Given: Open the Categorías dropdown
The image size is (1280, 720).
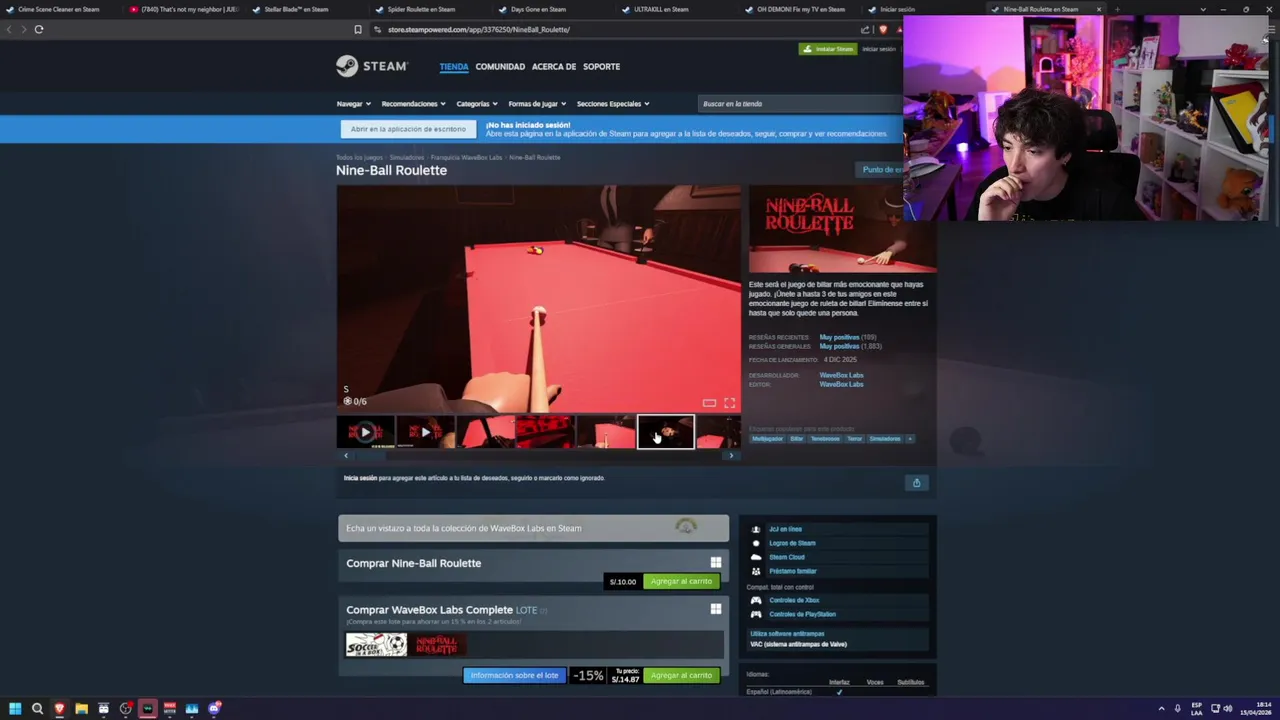Looking at the screenshot, I should [x=477, y=104].
